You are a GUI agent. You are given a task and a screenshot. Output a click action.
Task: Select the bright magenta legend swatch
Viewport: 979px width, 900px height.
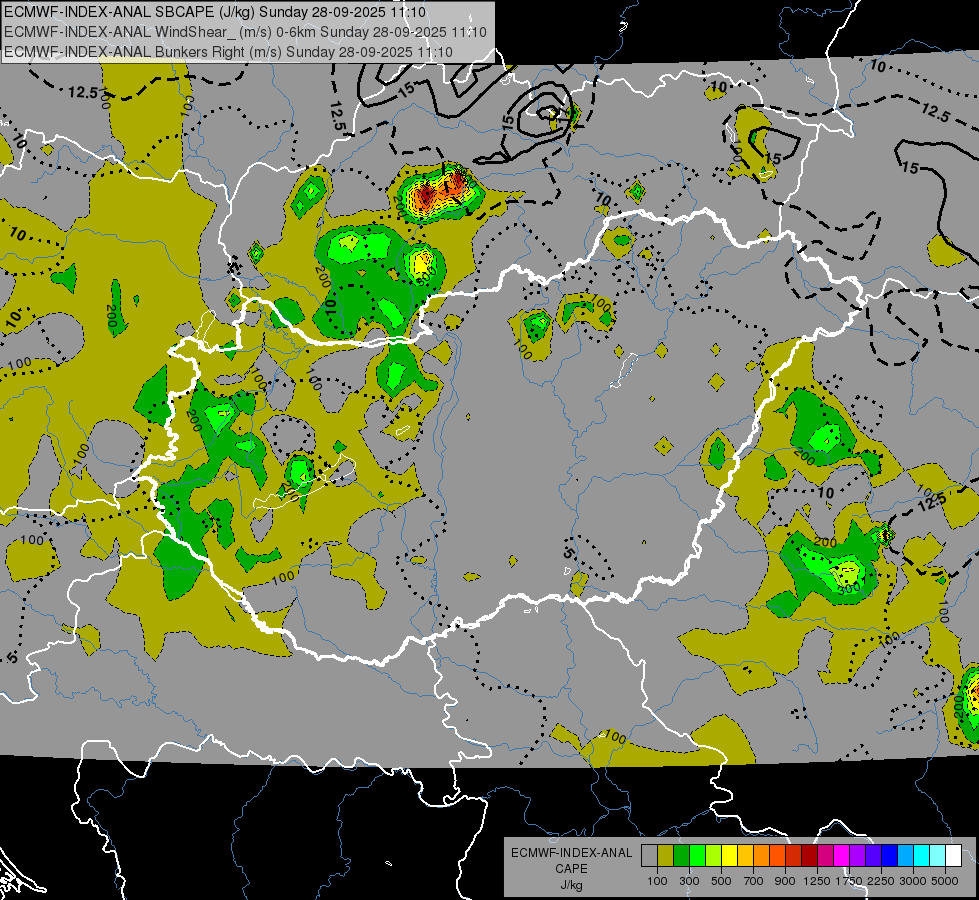(842, 856)
